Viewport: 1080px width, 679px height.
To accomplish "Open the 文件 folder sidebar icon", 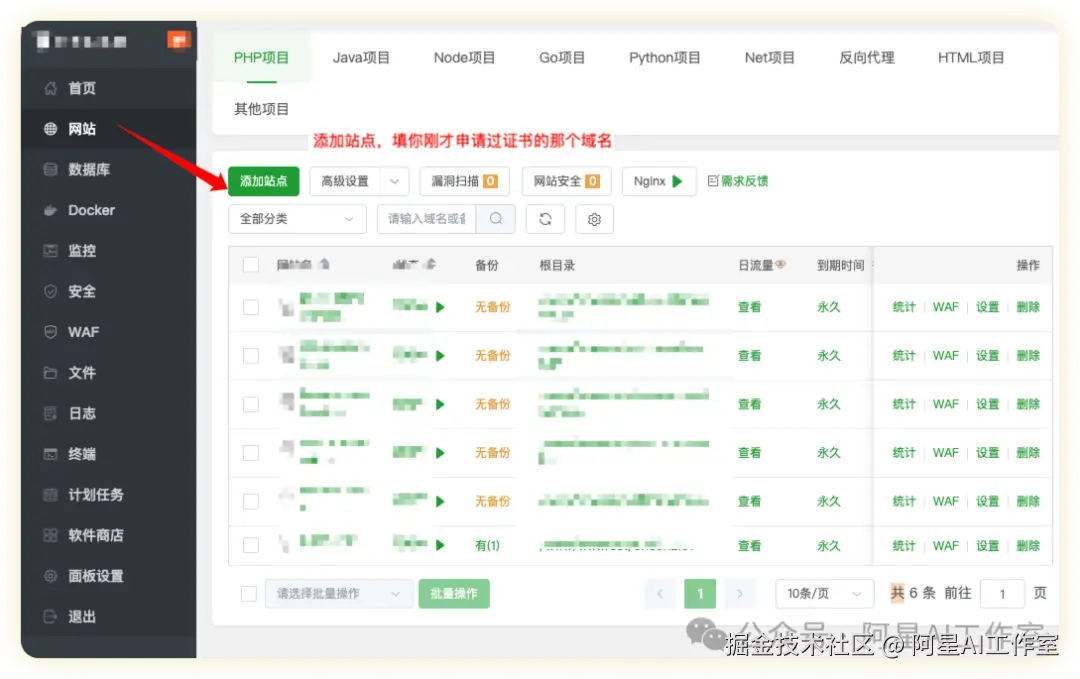I will [x=50, y=373].
